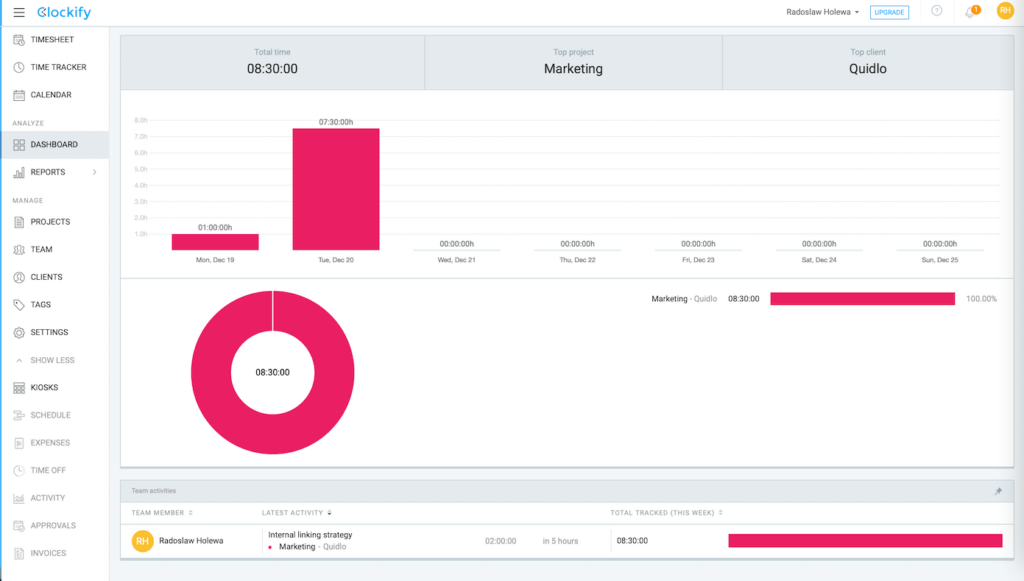
Task: Click the Sun, Dec 25 axis label
Action: pos(940,260)
